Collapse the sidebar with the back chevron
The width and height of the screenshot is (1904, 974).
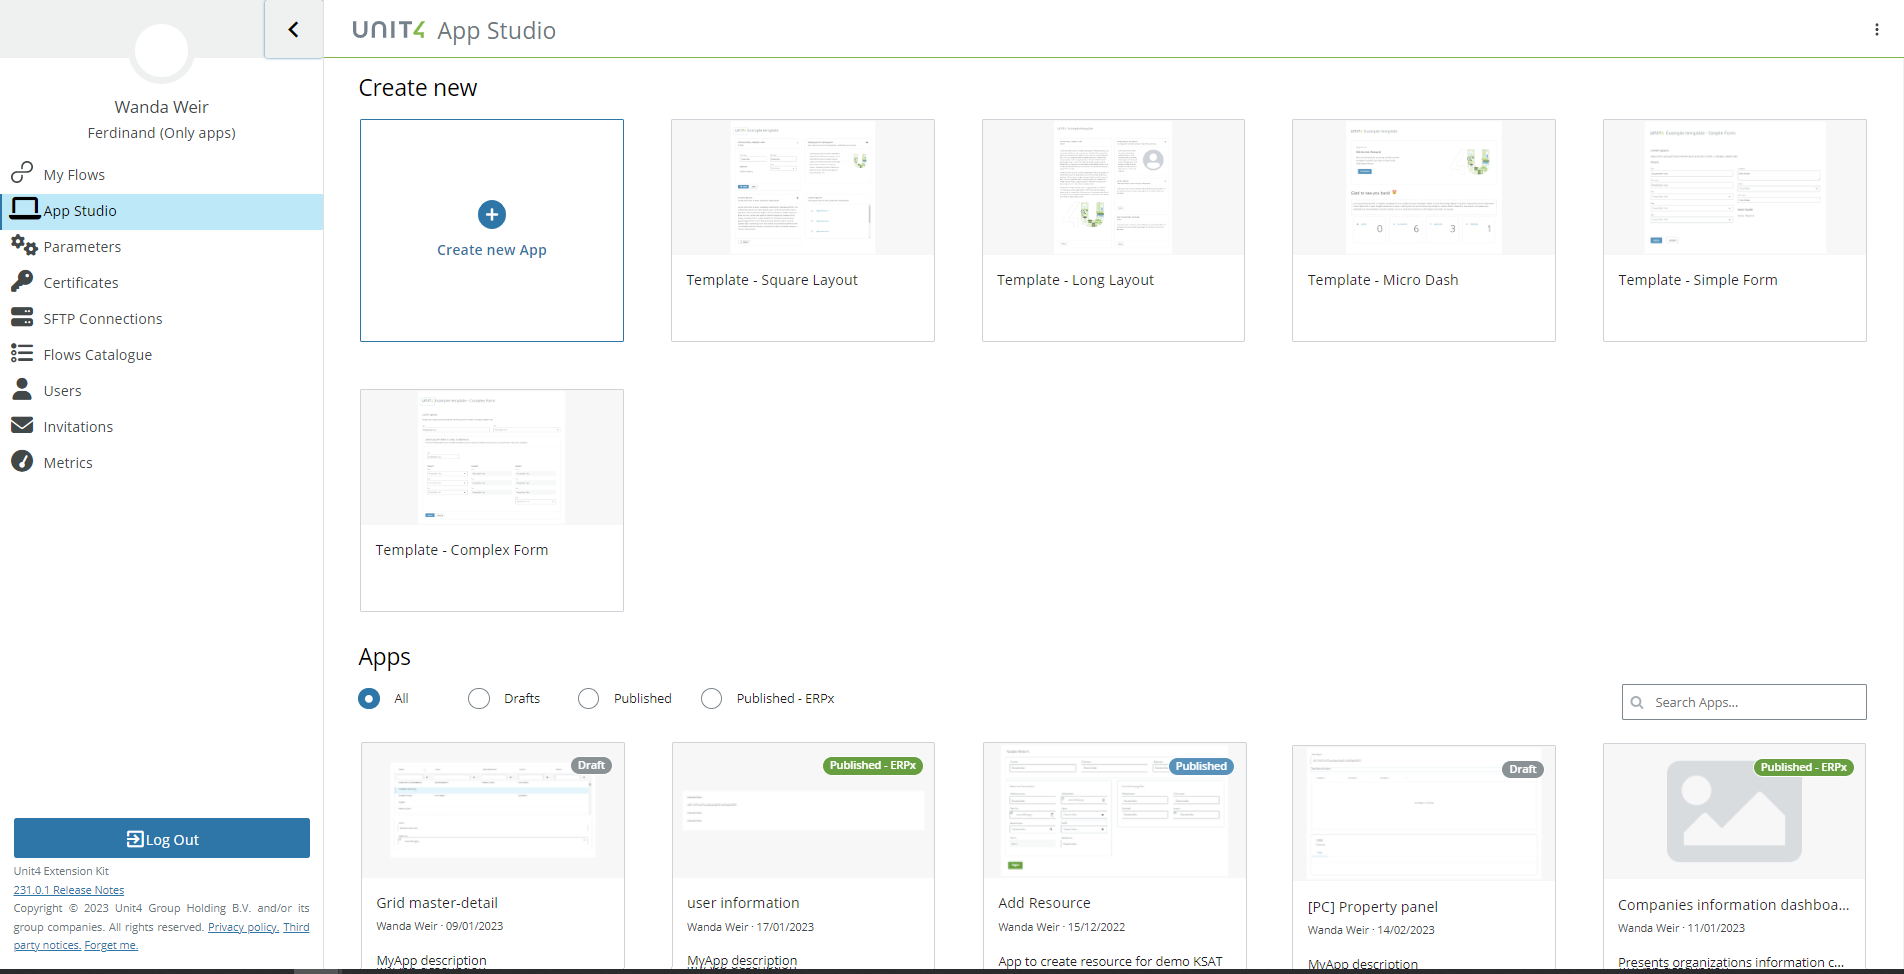tap(293, 29)
